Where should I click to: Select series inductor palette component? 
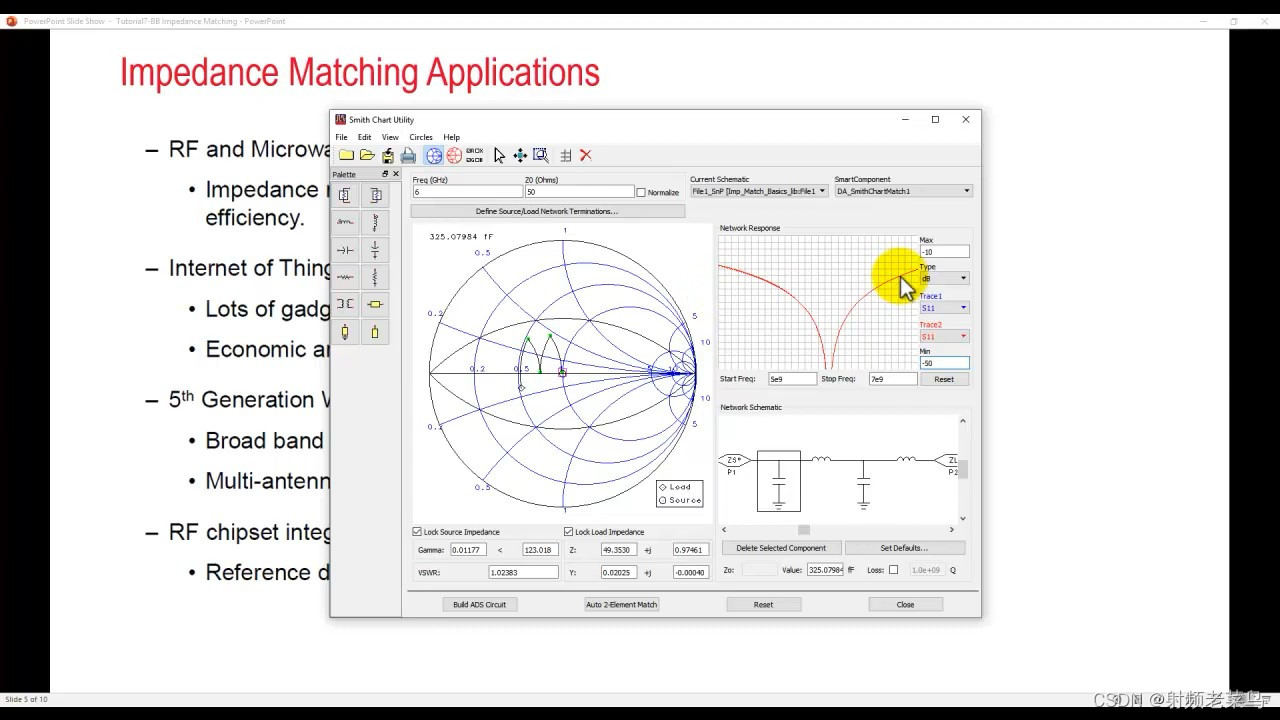point(345,222)
